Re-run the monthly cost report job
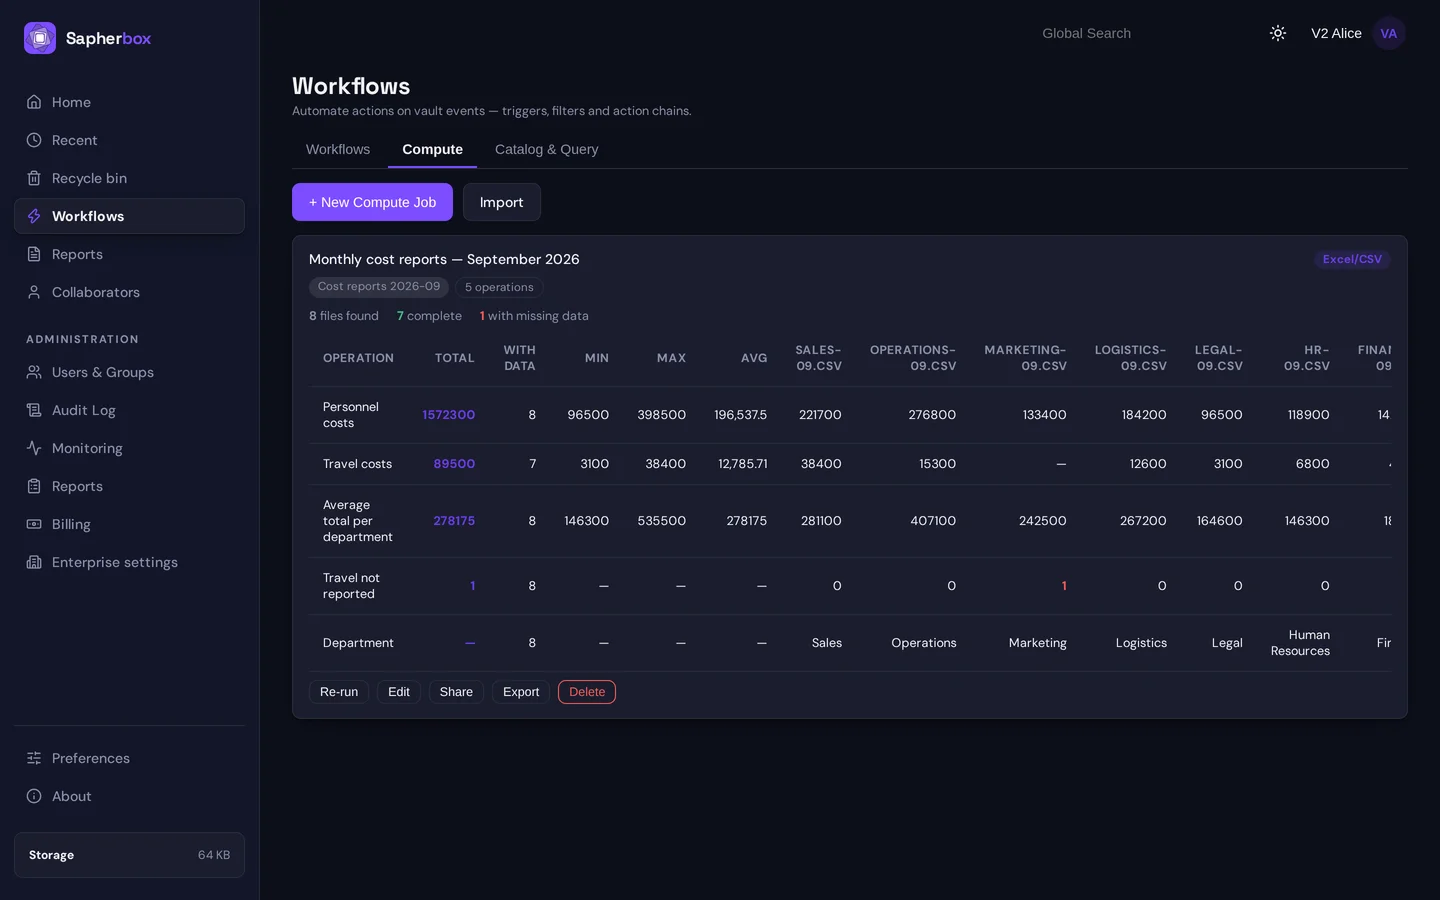The height and width of the screenshot is (900, 1440). [339, 692]
